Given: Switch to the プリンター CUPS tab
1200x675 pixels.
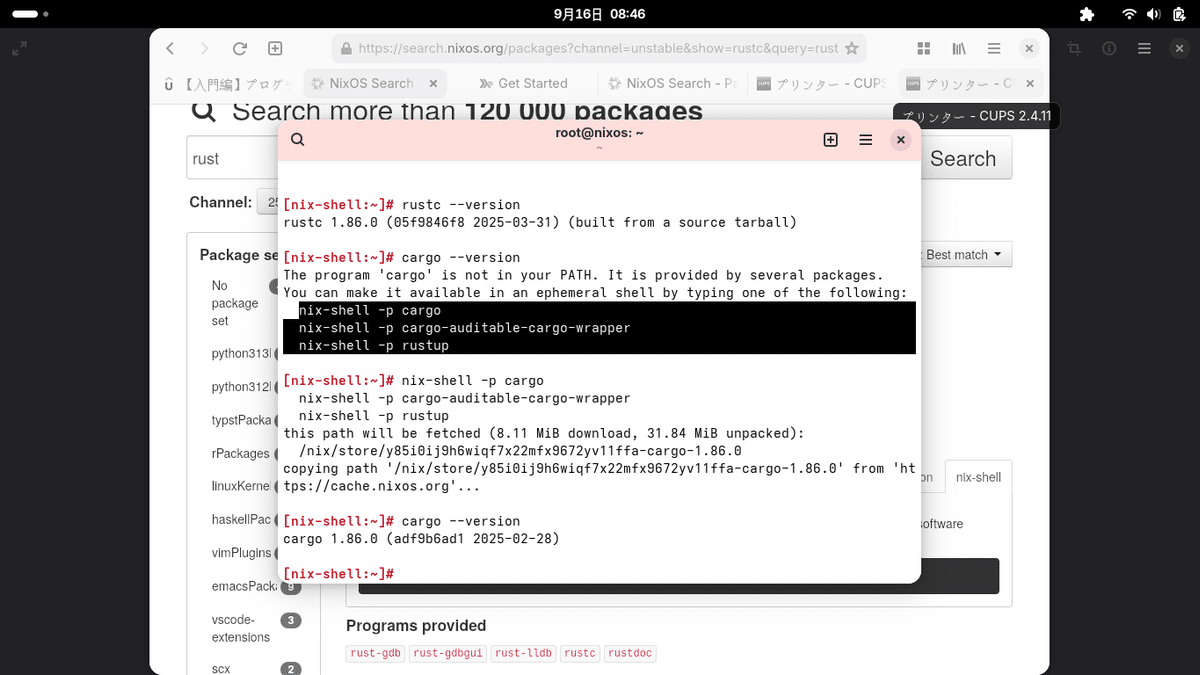Looking at the screenshot, I should click(822, 83).
